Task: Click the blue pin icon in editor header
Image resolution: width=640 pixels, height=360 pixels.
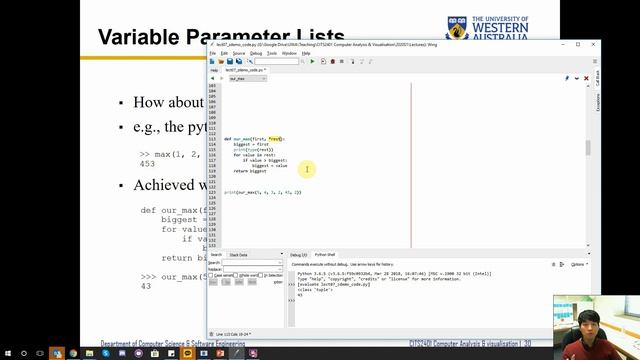Action: click(567, 78)
